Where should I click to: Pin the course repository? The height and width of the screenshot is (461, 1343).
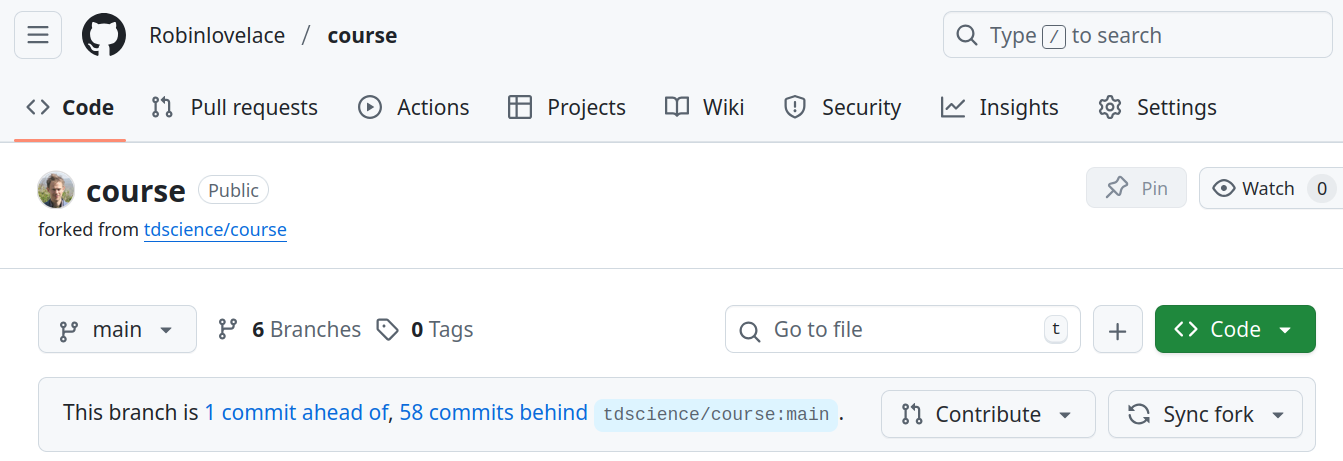tap(1136, 188)
